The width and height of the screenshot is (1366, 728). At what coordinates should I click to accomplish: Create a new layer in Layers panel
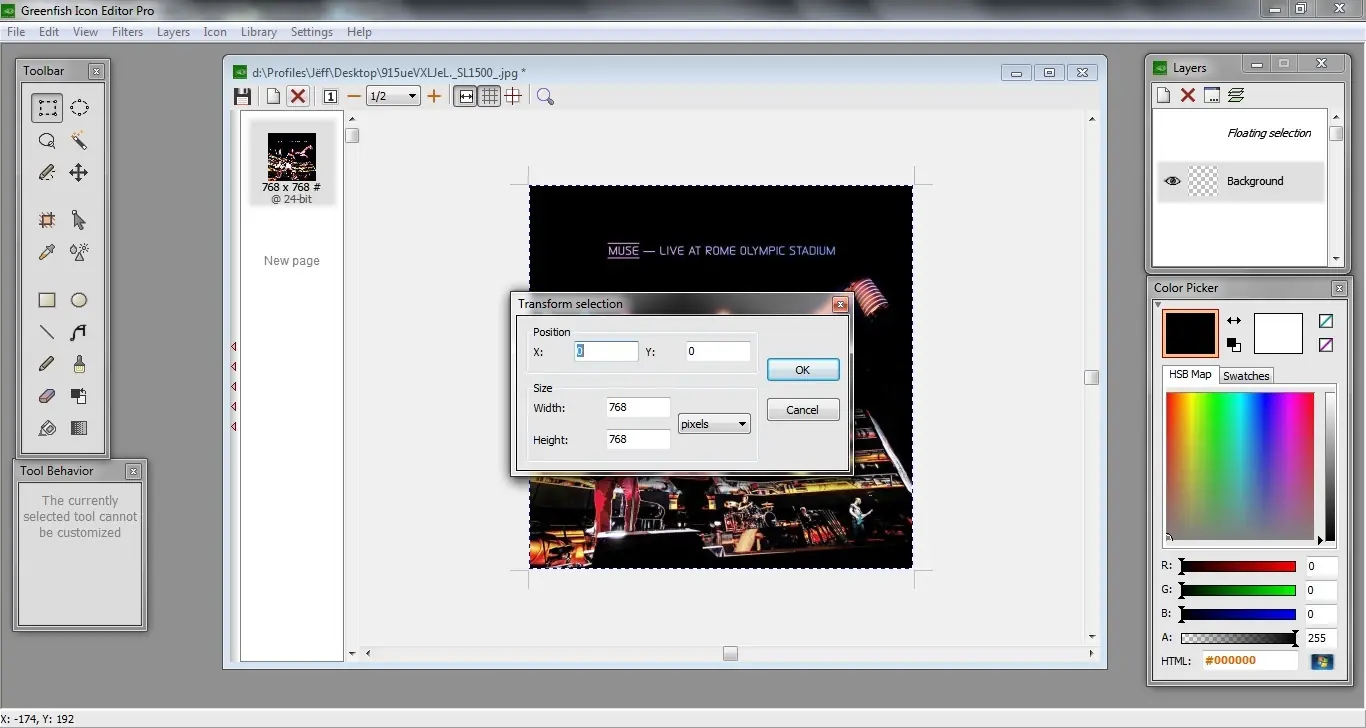click(1164, 95)
